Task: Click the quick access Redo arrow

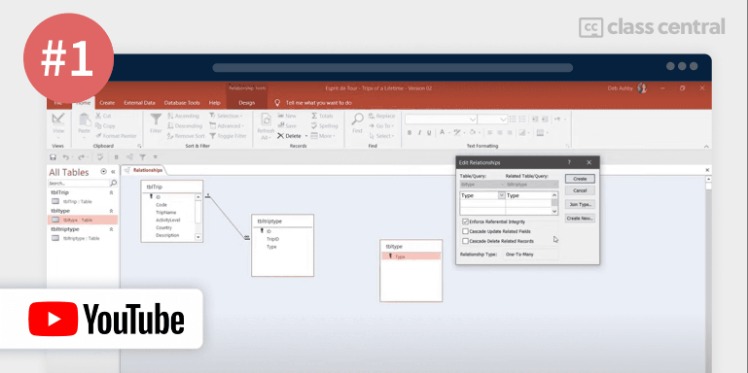Action: click(x=81, y=157)
